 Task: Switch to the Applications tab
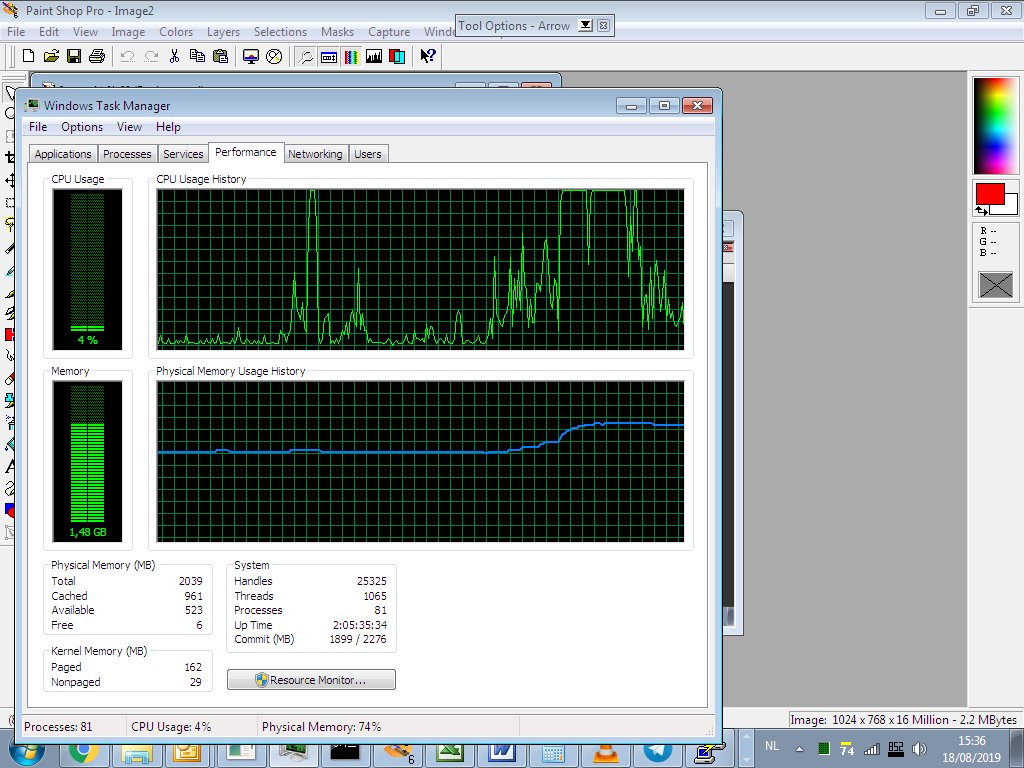[63, 154]
